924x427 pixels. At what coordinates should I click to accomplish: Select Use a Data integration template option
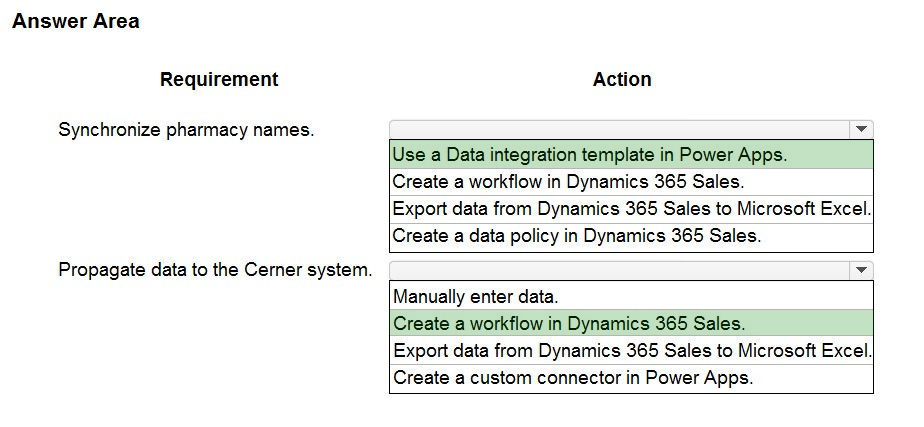pos(631,155)
